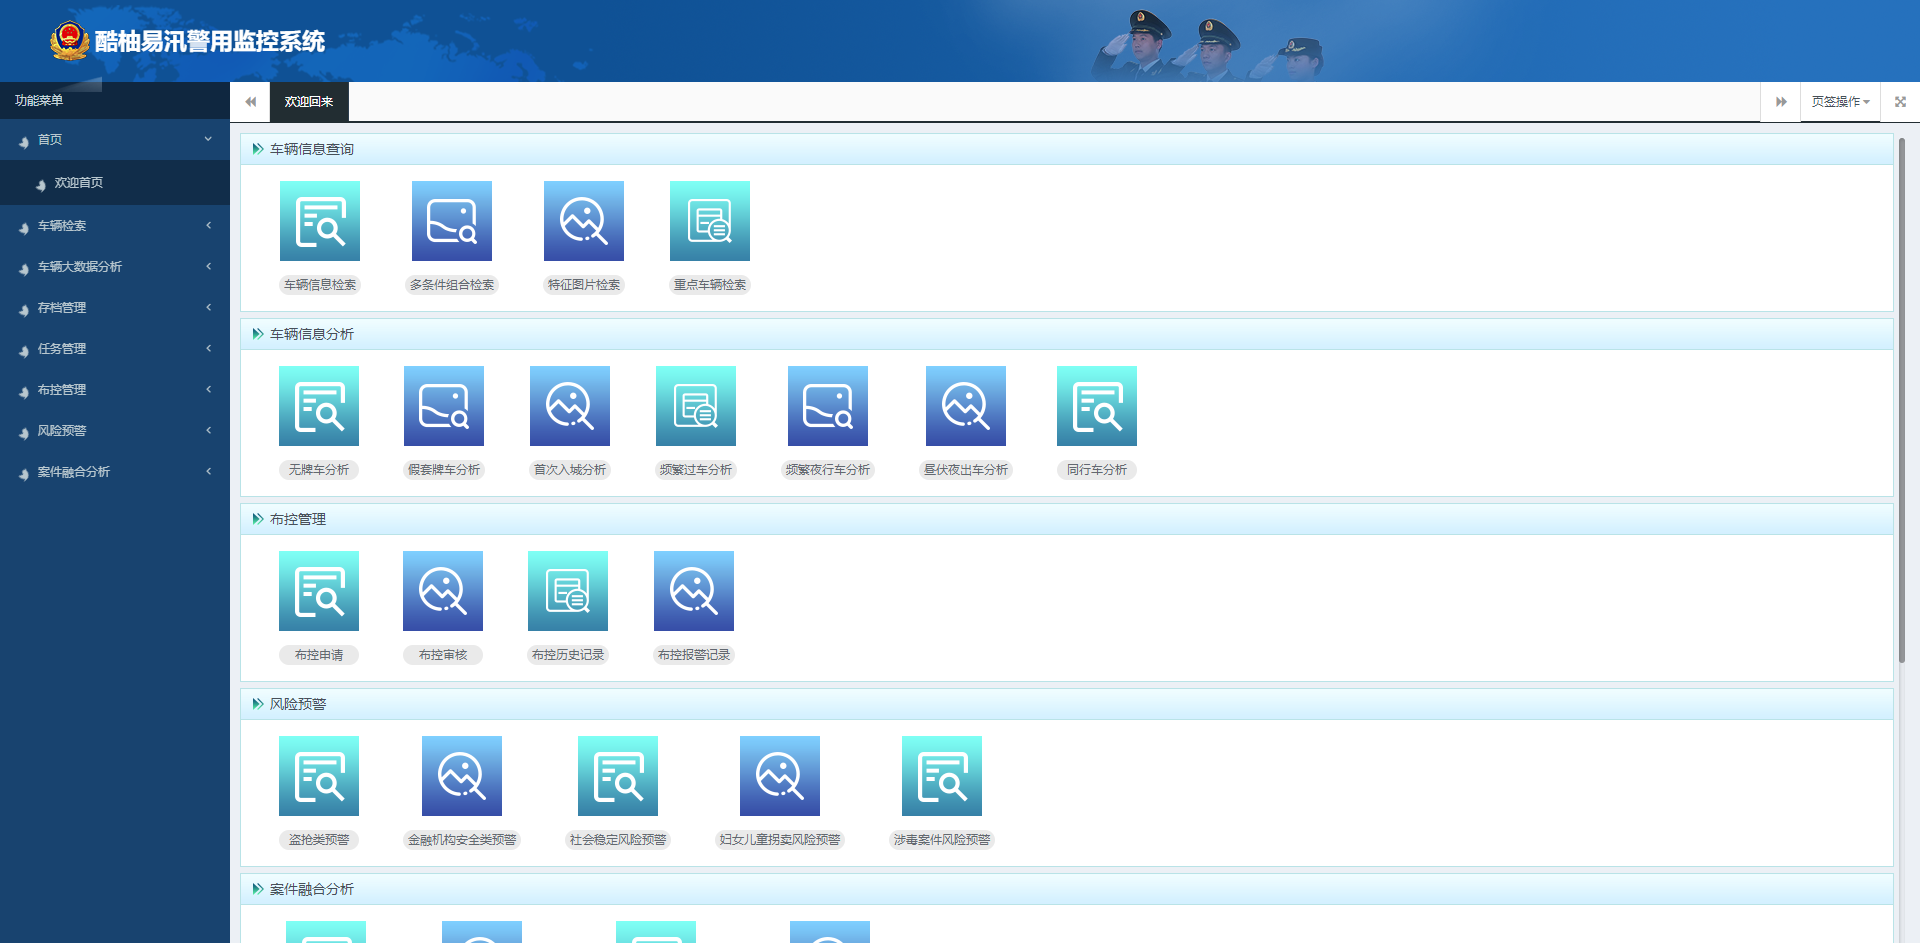The image size is (1920, 943).
Task: Click the 车辆信息检索 label
Action: pos(320,285)
